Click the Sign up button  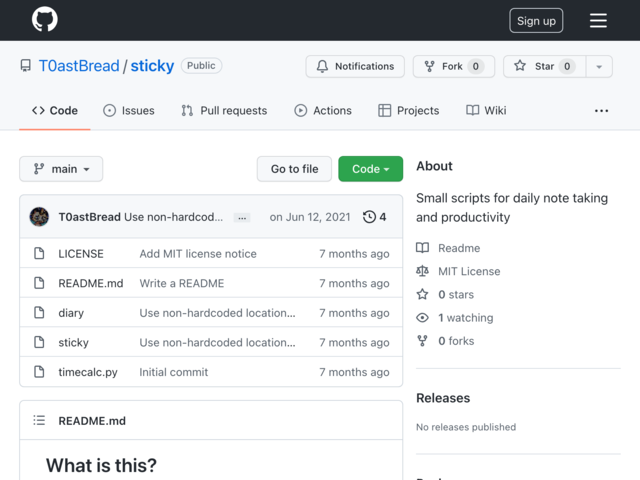[x=536, y=20]
